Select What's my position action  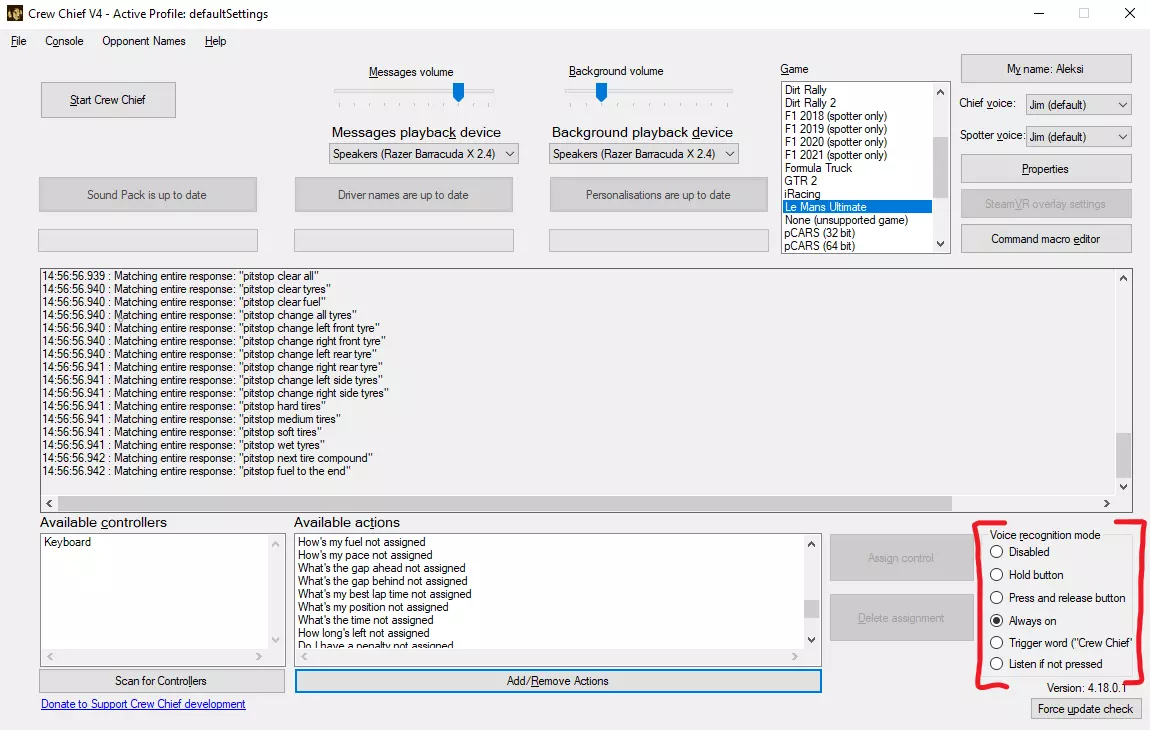(x=373, y=607)
